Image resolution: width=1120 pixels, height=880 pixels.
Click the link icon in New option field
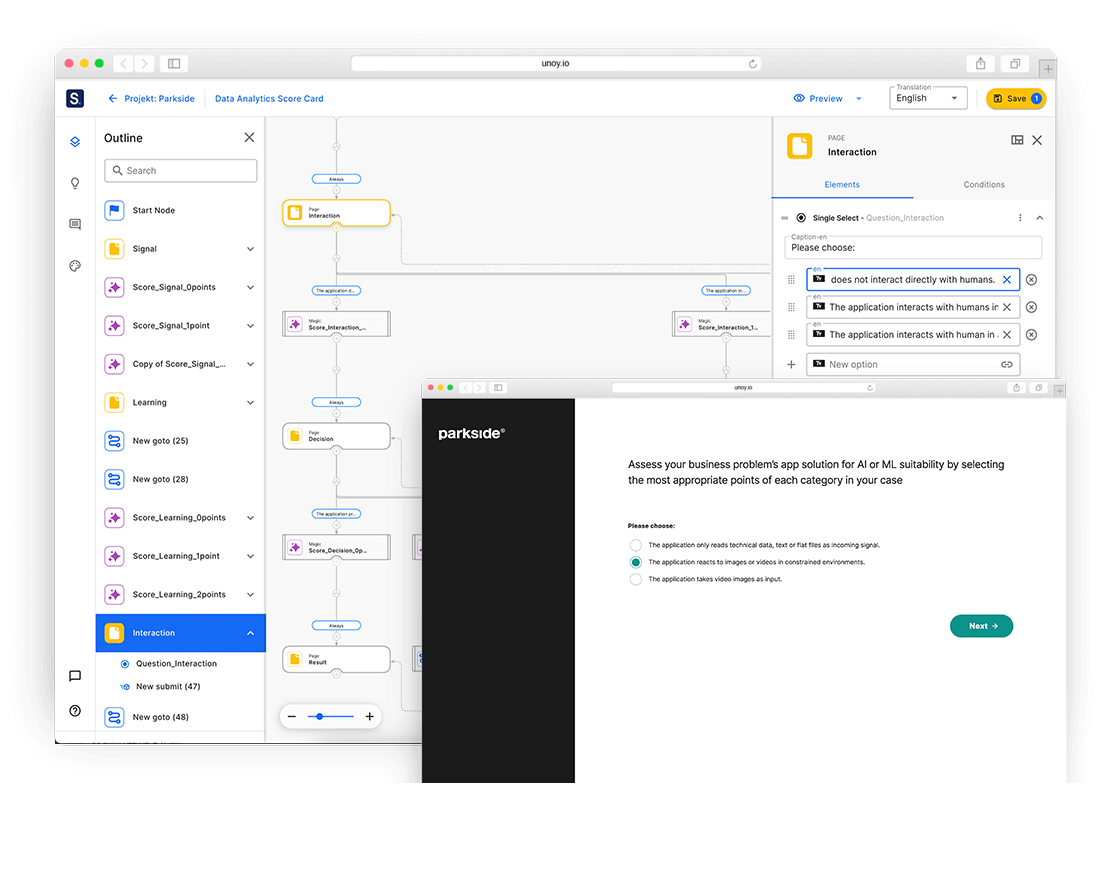coord(1006,365)
